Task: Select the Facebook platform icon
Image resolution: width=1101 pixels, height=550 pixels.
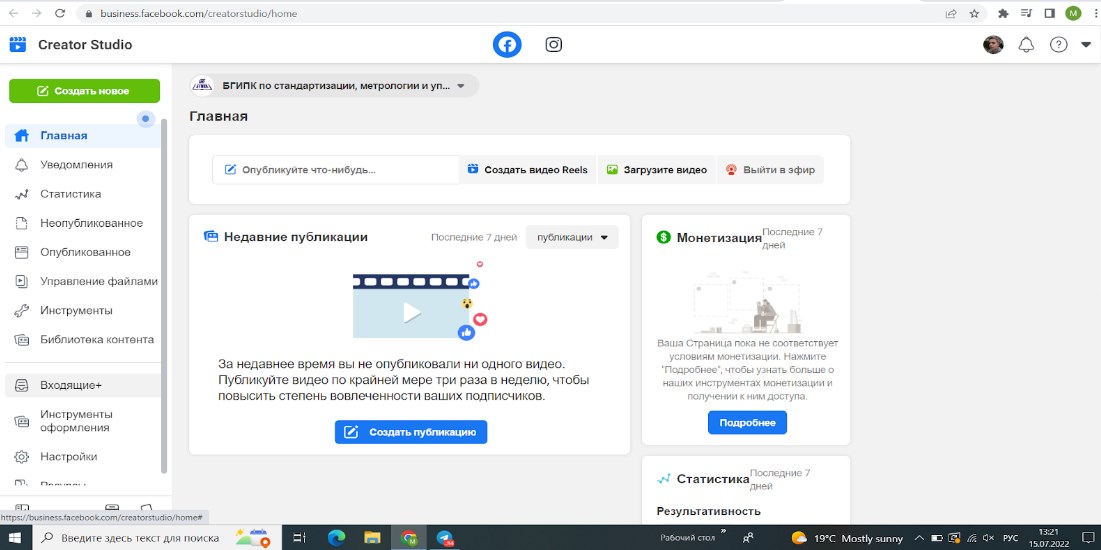Action: tap(507, 45)
